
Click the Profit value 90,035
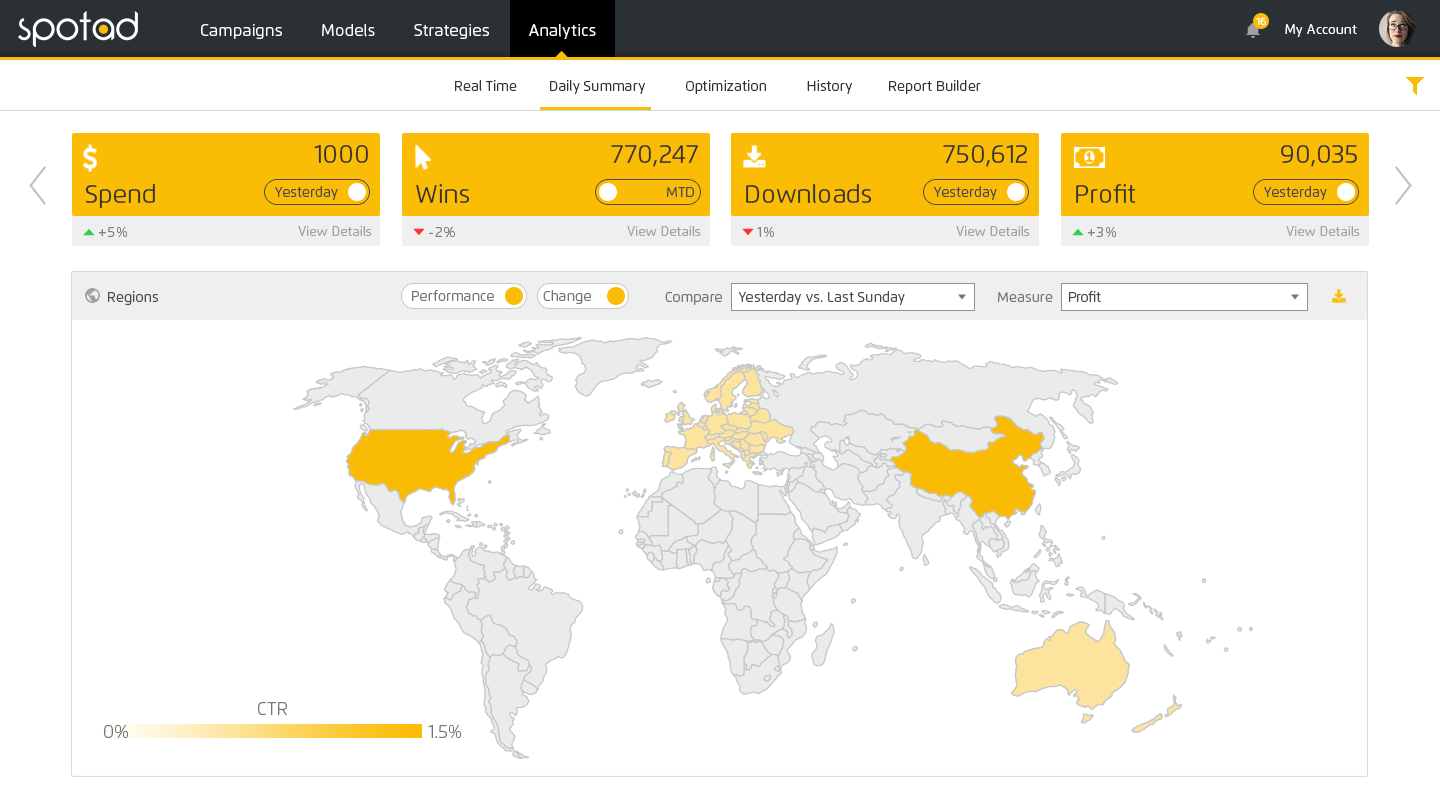[x=1319, y=154]
